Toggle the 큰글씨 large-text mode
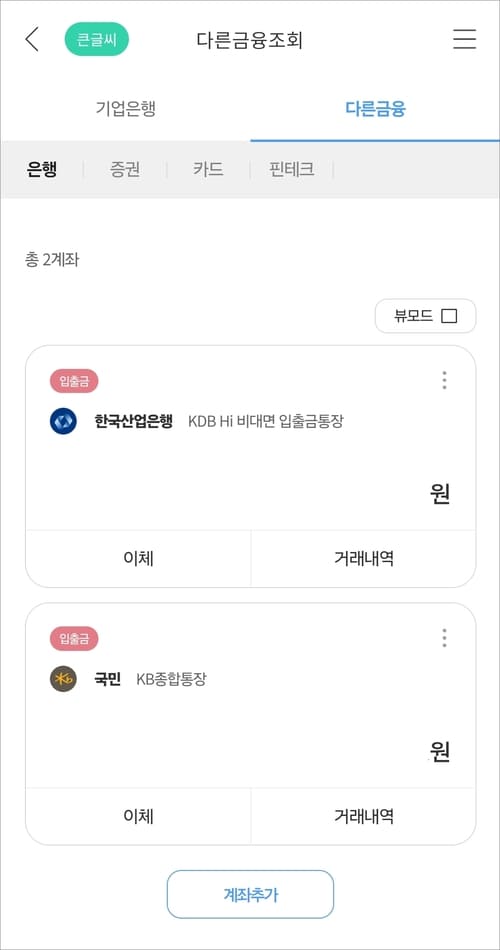 click(96, 39)
